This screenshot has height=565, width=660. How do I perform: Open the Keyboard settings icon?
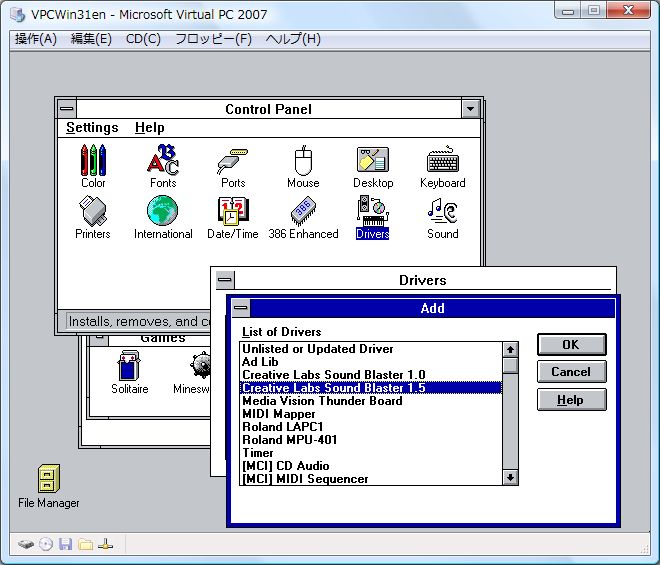(x=443, y=166)
